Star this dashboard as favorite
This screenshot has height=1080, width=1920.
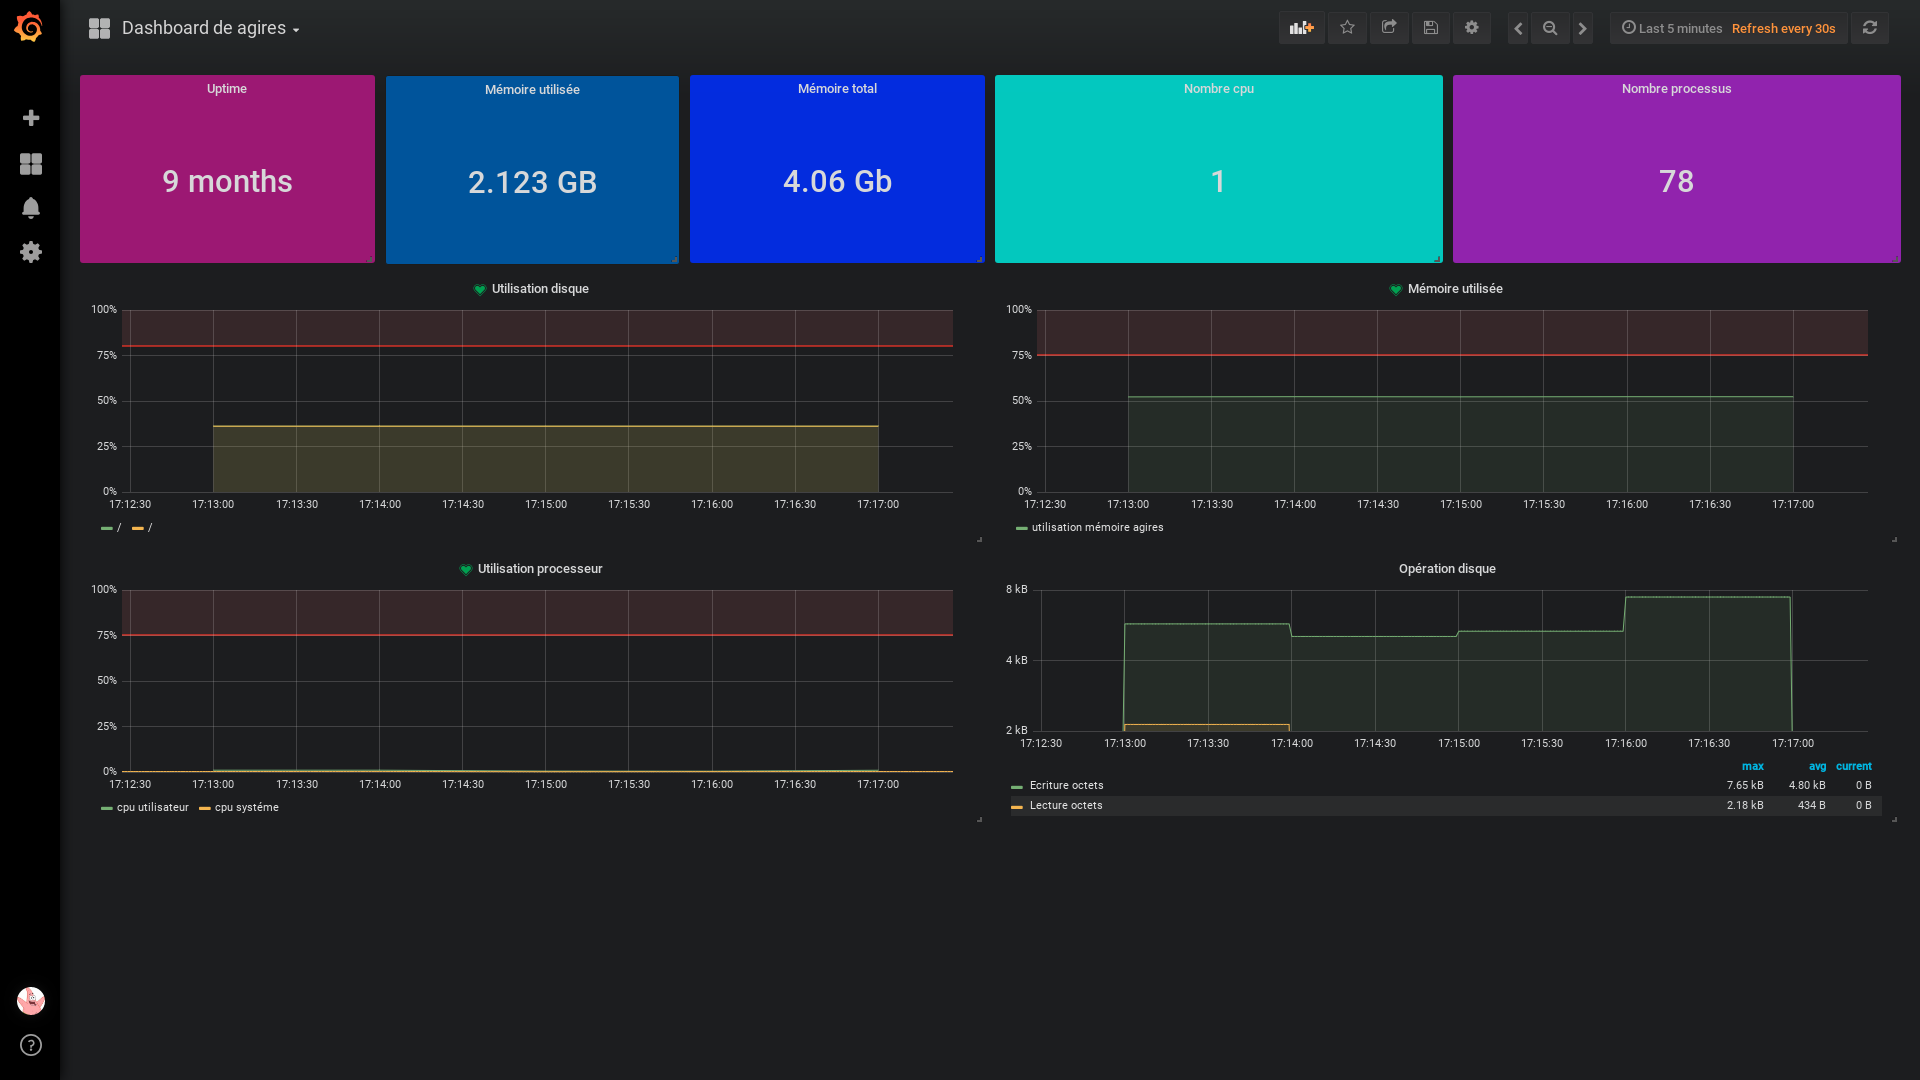tap(1347, 28)
